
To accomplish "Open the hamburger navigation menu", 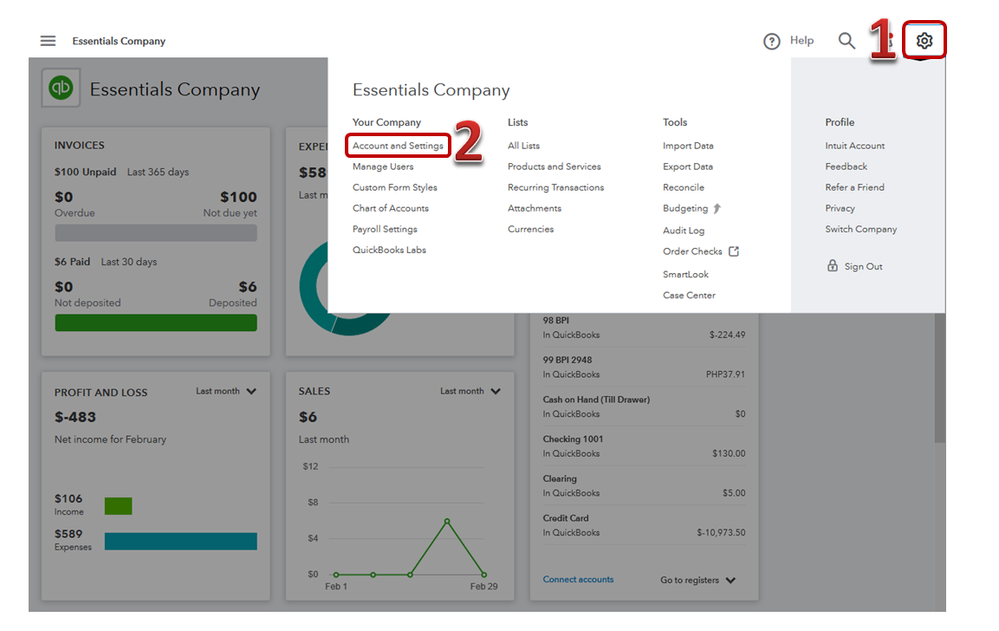I will click(x=48, y=41).
